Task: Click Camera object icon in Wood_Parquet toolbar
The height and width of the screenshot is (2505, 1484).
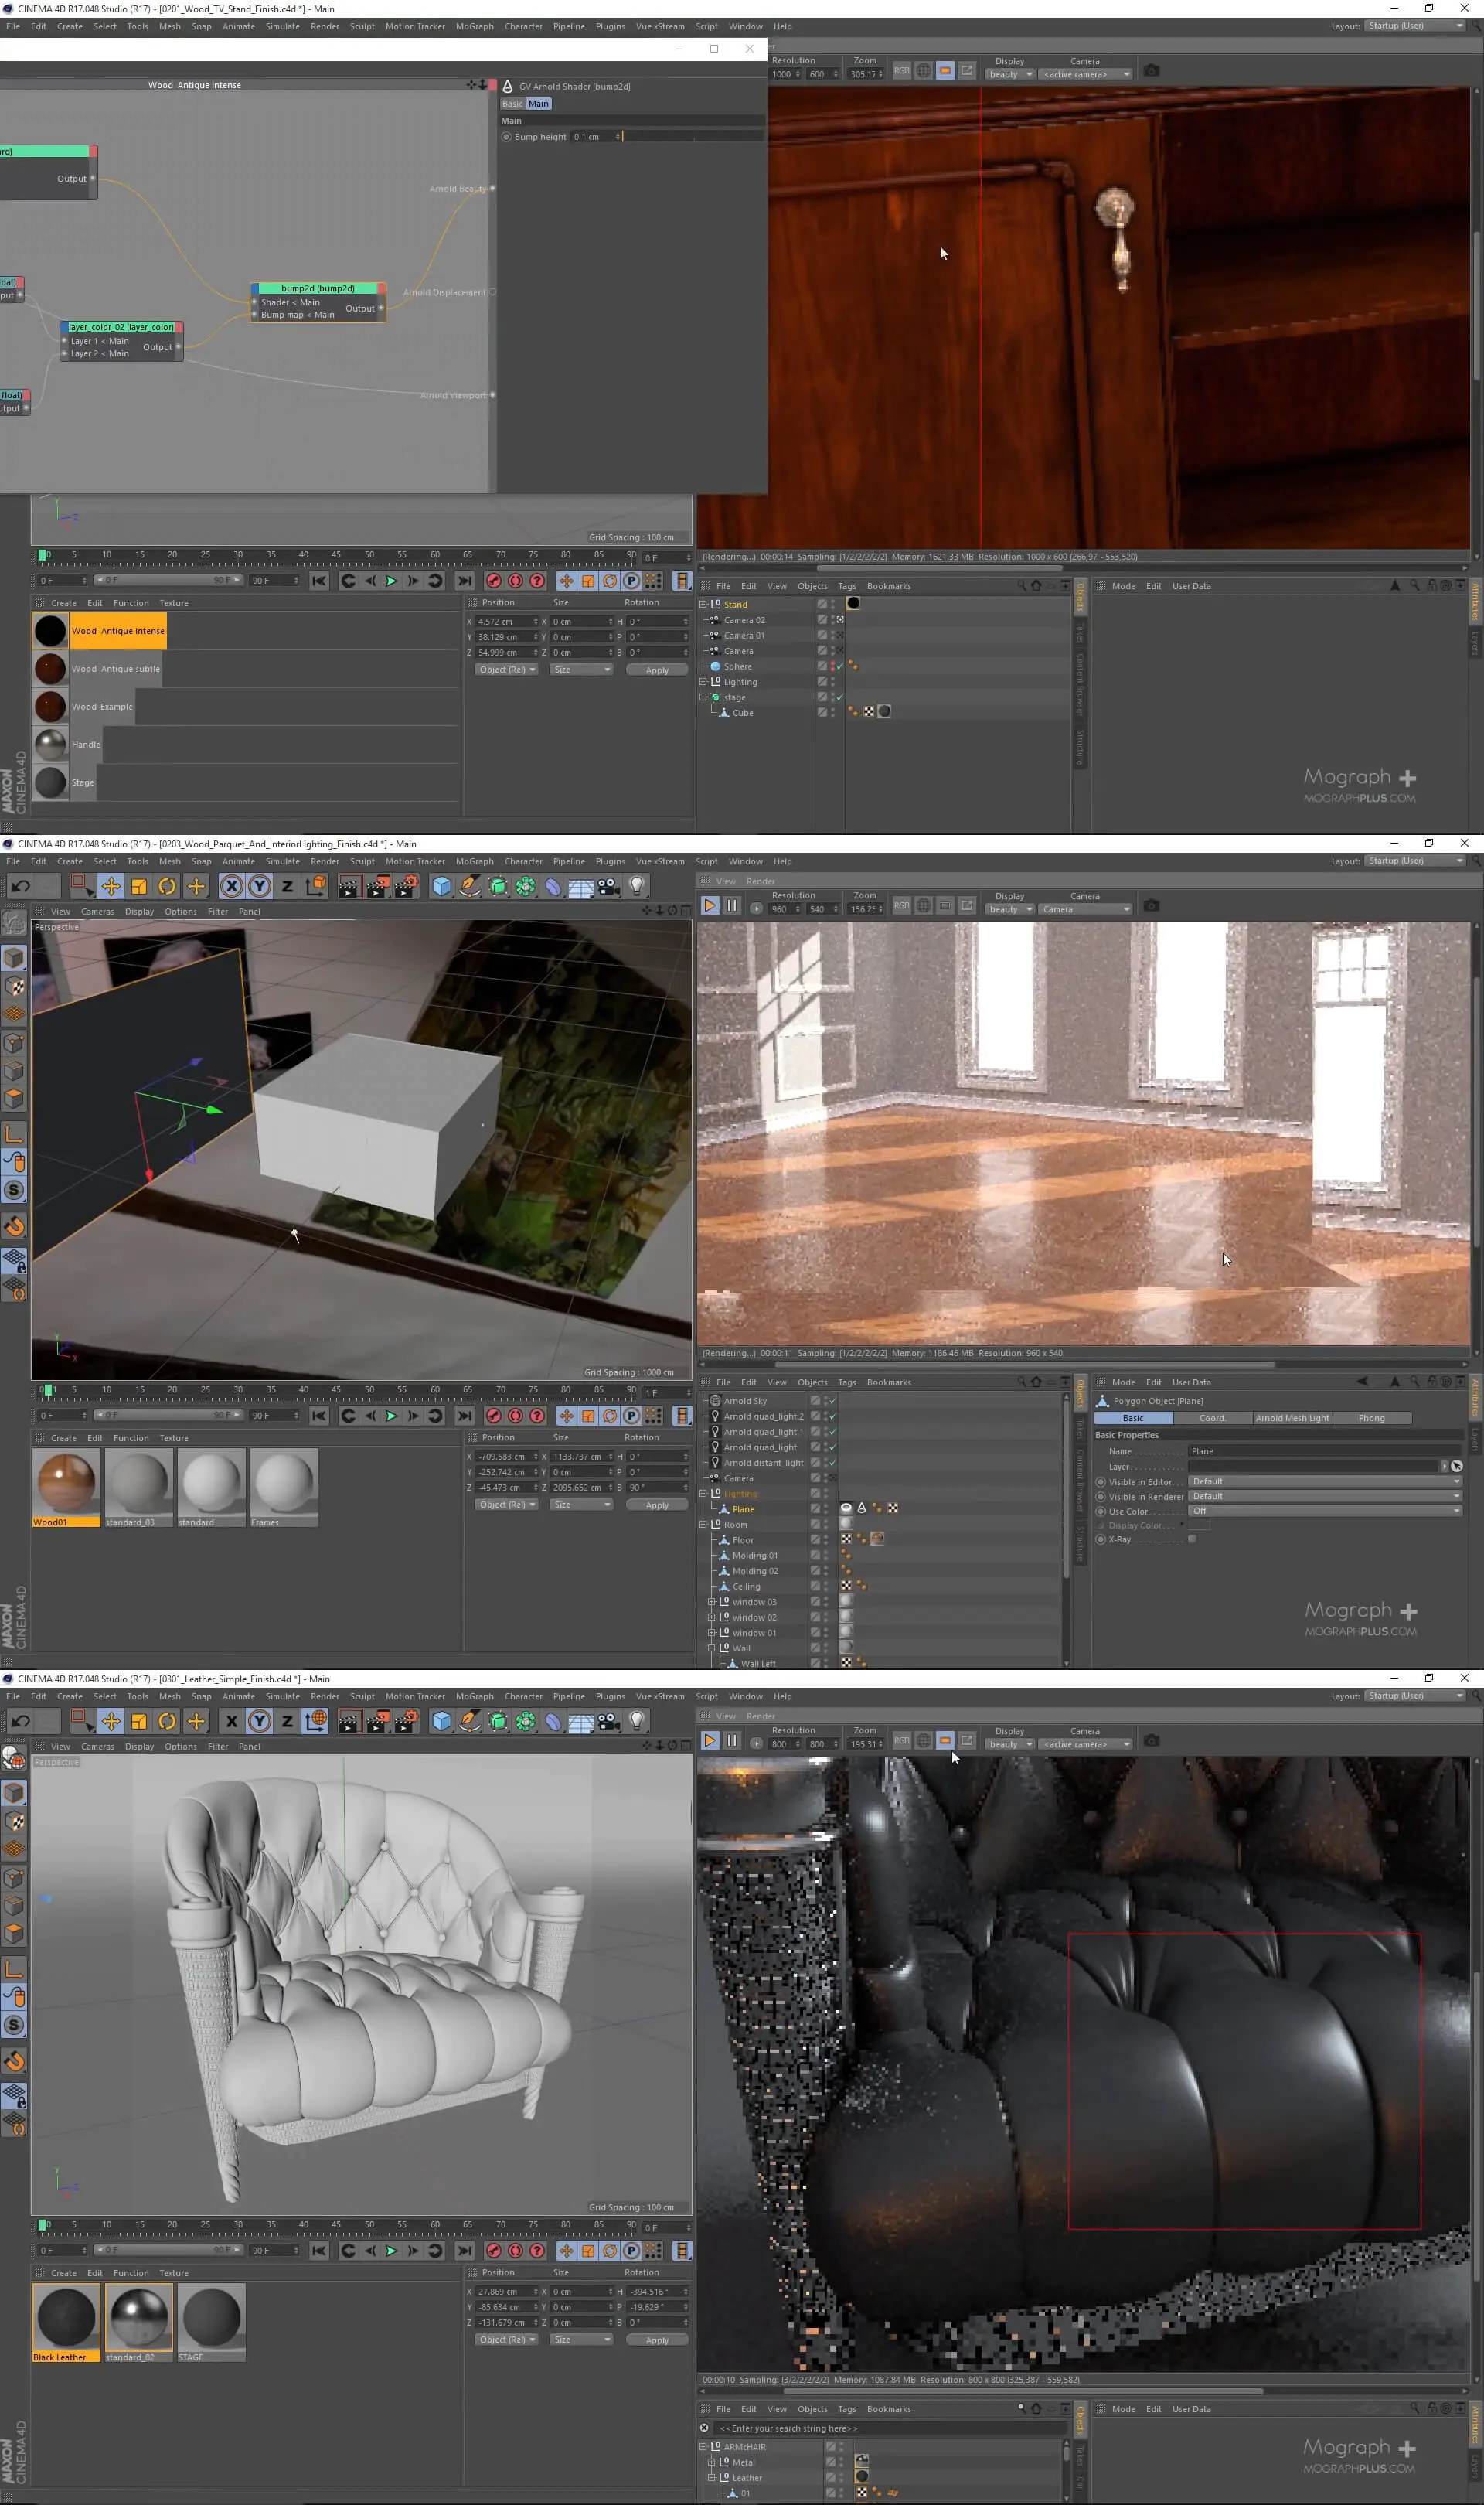Action: [608, 886]
